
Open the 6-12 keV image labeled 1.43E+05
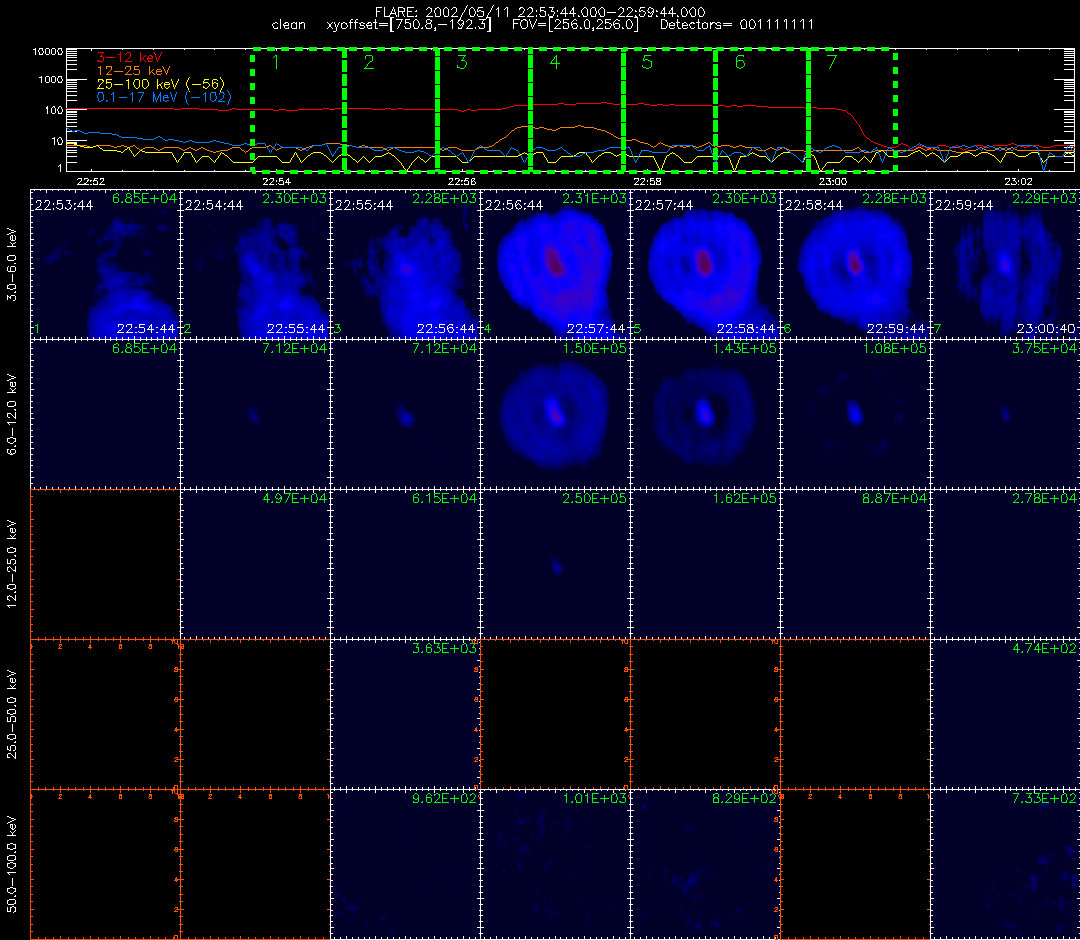point(706,414)
